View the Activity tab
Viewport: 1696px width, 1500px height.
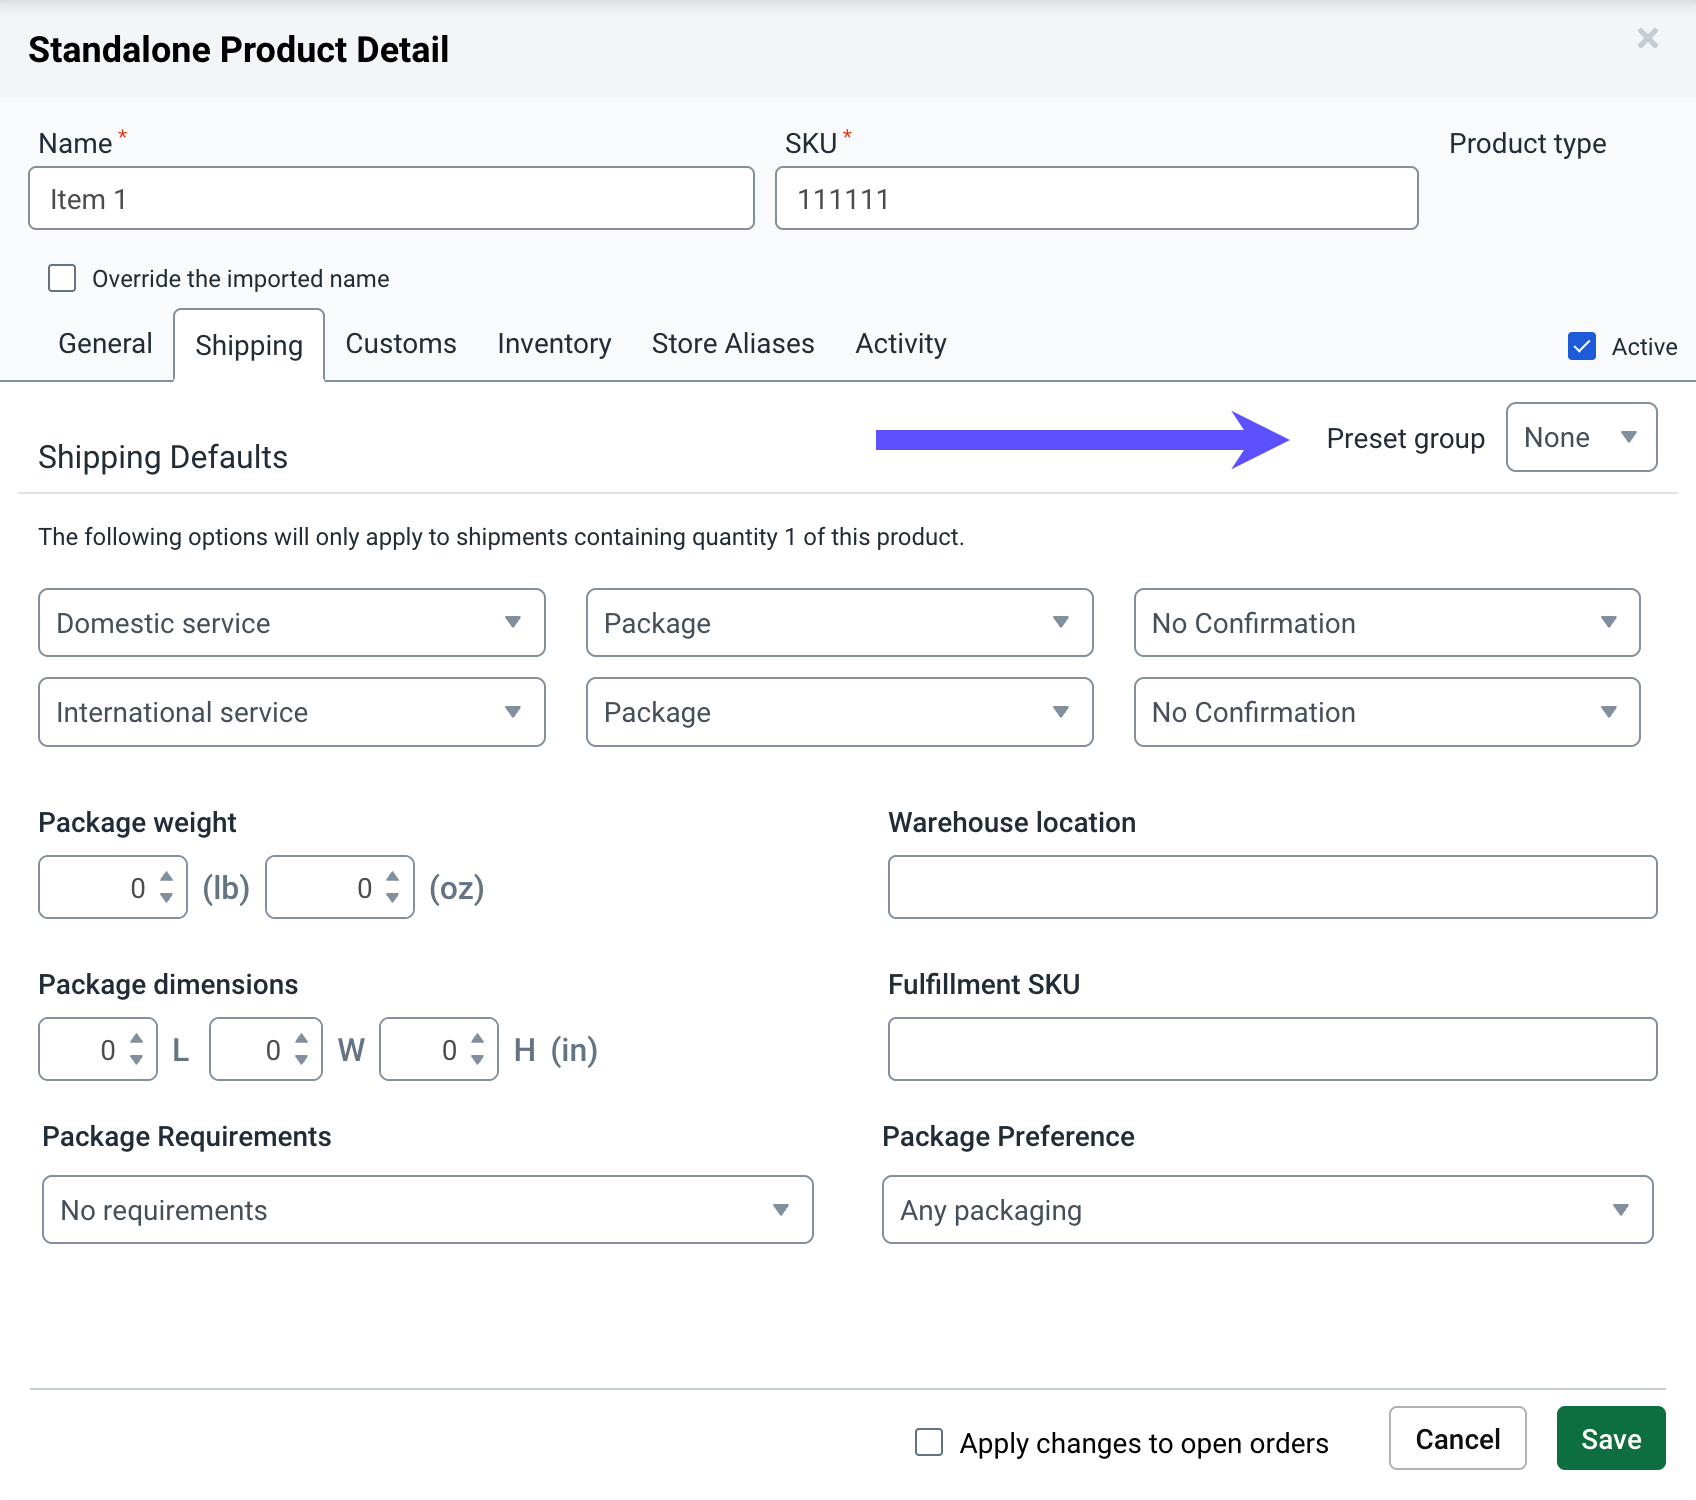tap(900, 344)
